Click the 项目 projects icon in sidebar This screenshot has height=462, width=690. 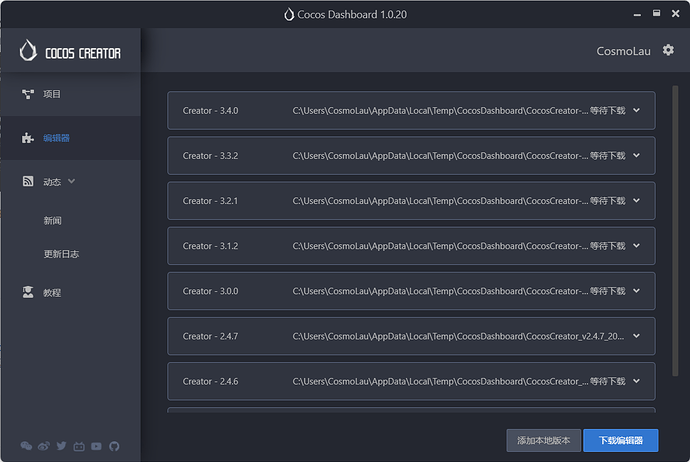28,94
